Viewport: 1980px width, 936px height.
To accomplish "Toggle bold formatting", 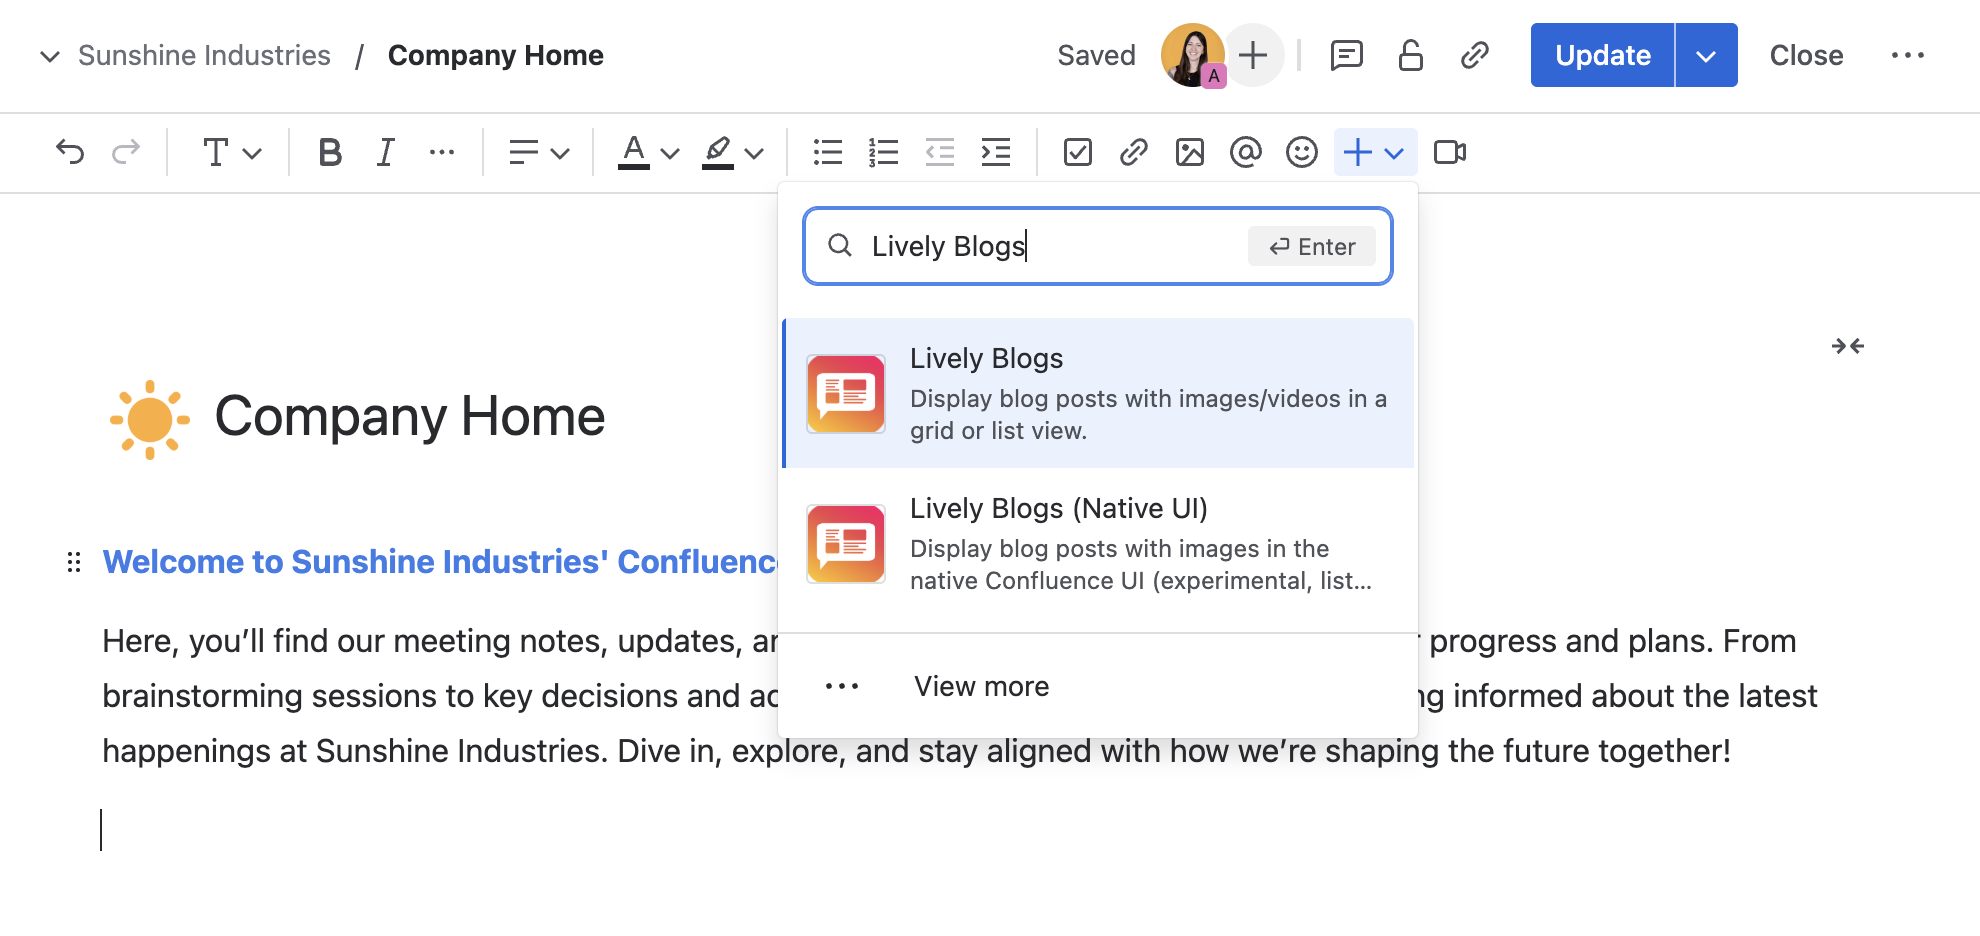I will pos(329,152).
